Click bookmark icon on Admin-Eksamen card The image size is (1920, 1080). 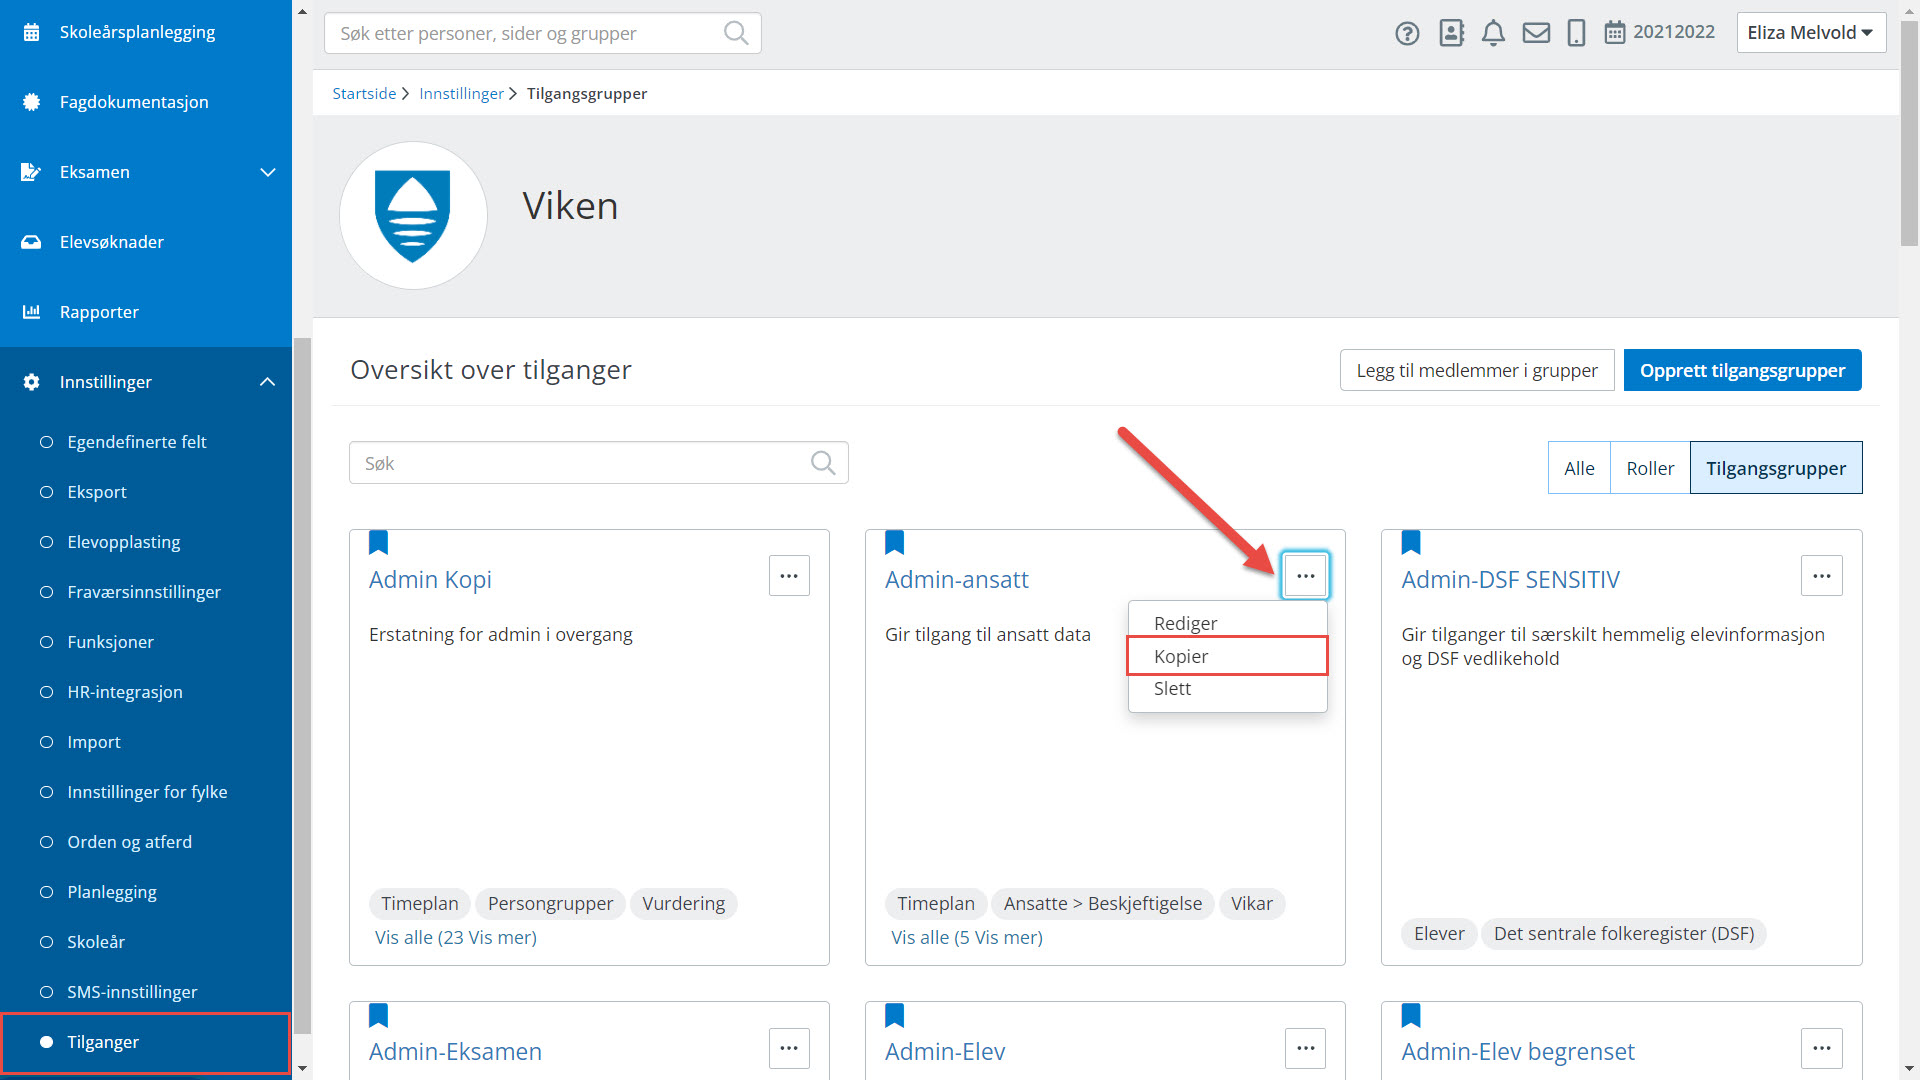(x=378, y=1015)
